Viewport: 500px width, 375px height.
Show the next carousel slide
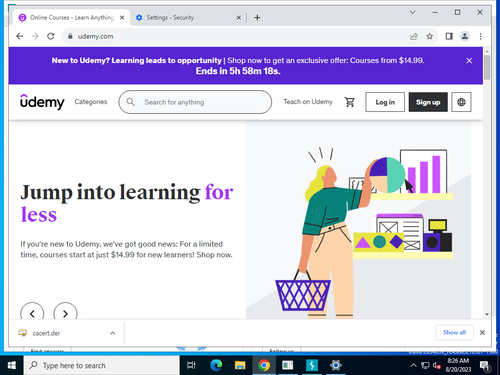pos(65,313)
